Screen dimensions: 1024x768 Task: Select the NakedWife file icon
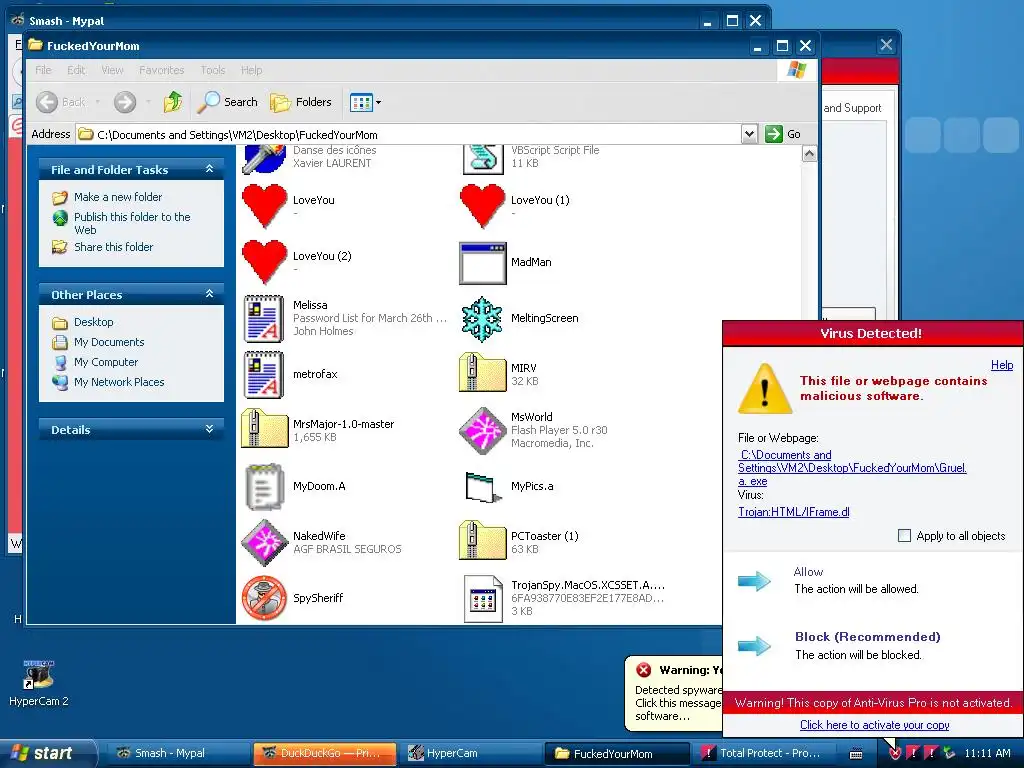[x=264, y=542]
